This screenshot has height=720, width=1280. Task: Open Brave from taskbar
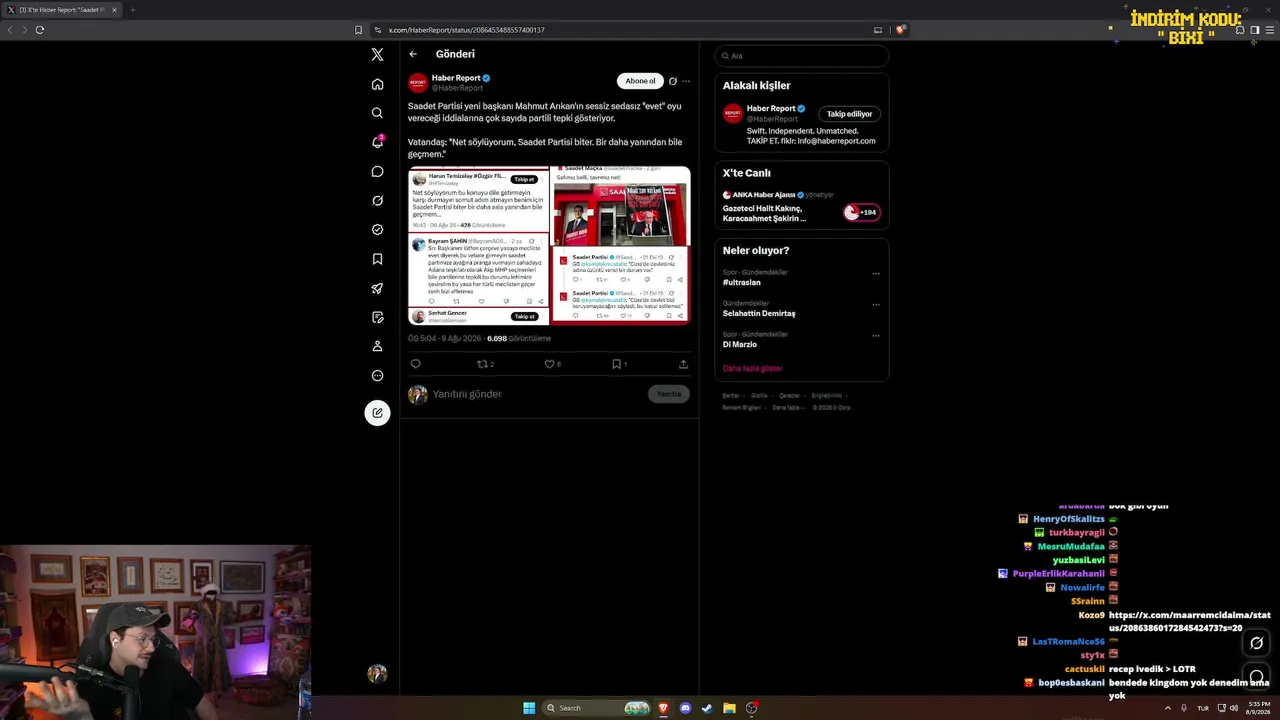click(663, 708)
